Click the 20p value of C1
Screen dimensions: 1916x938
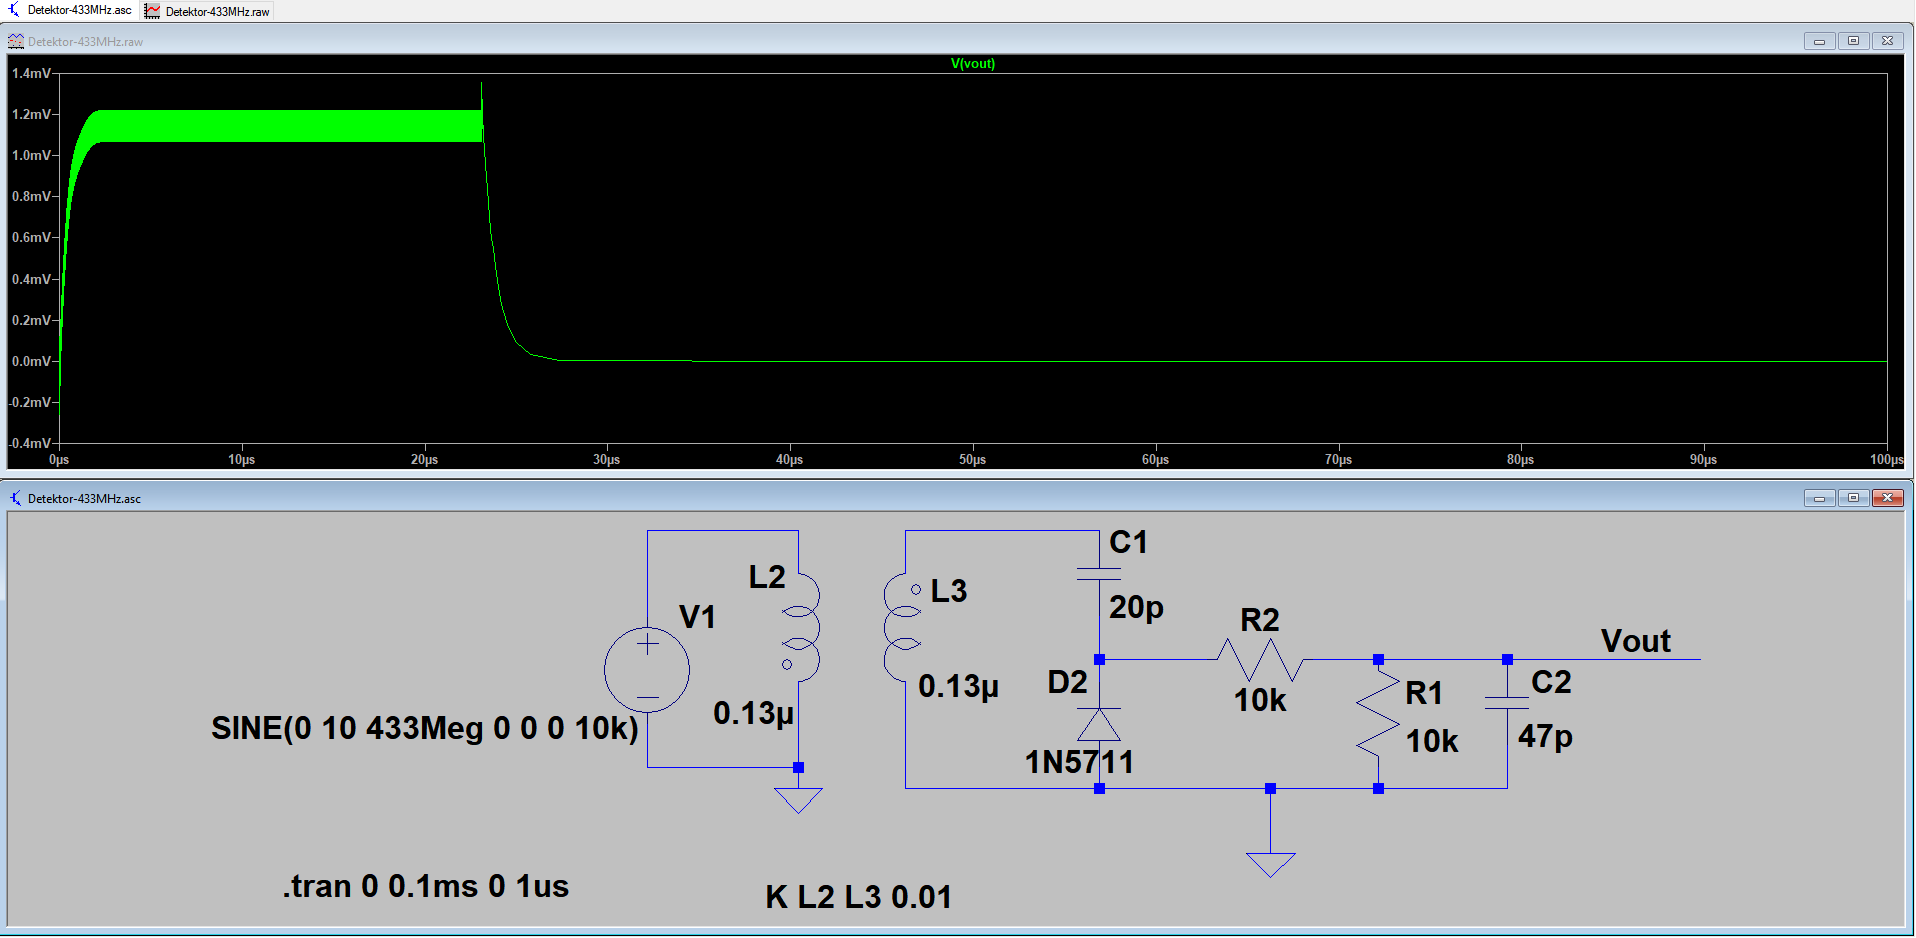click(1137, 607)
